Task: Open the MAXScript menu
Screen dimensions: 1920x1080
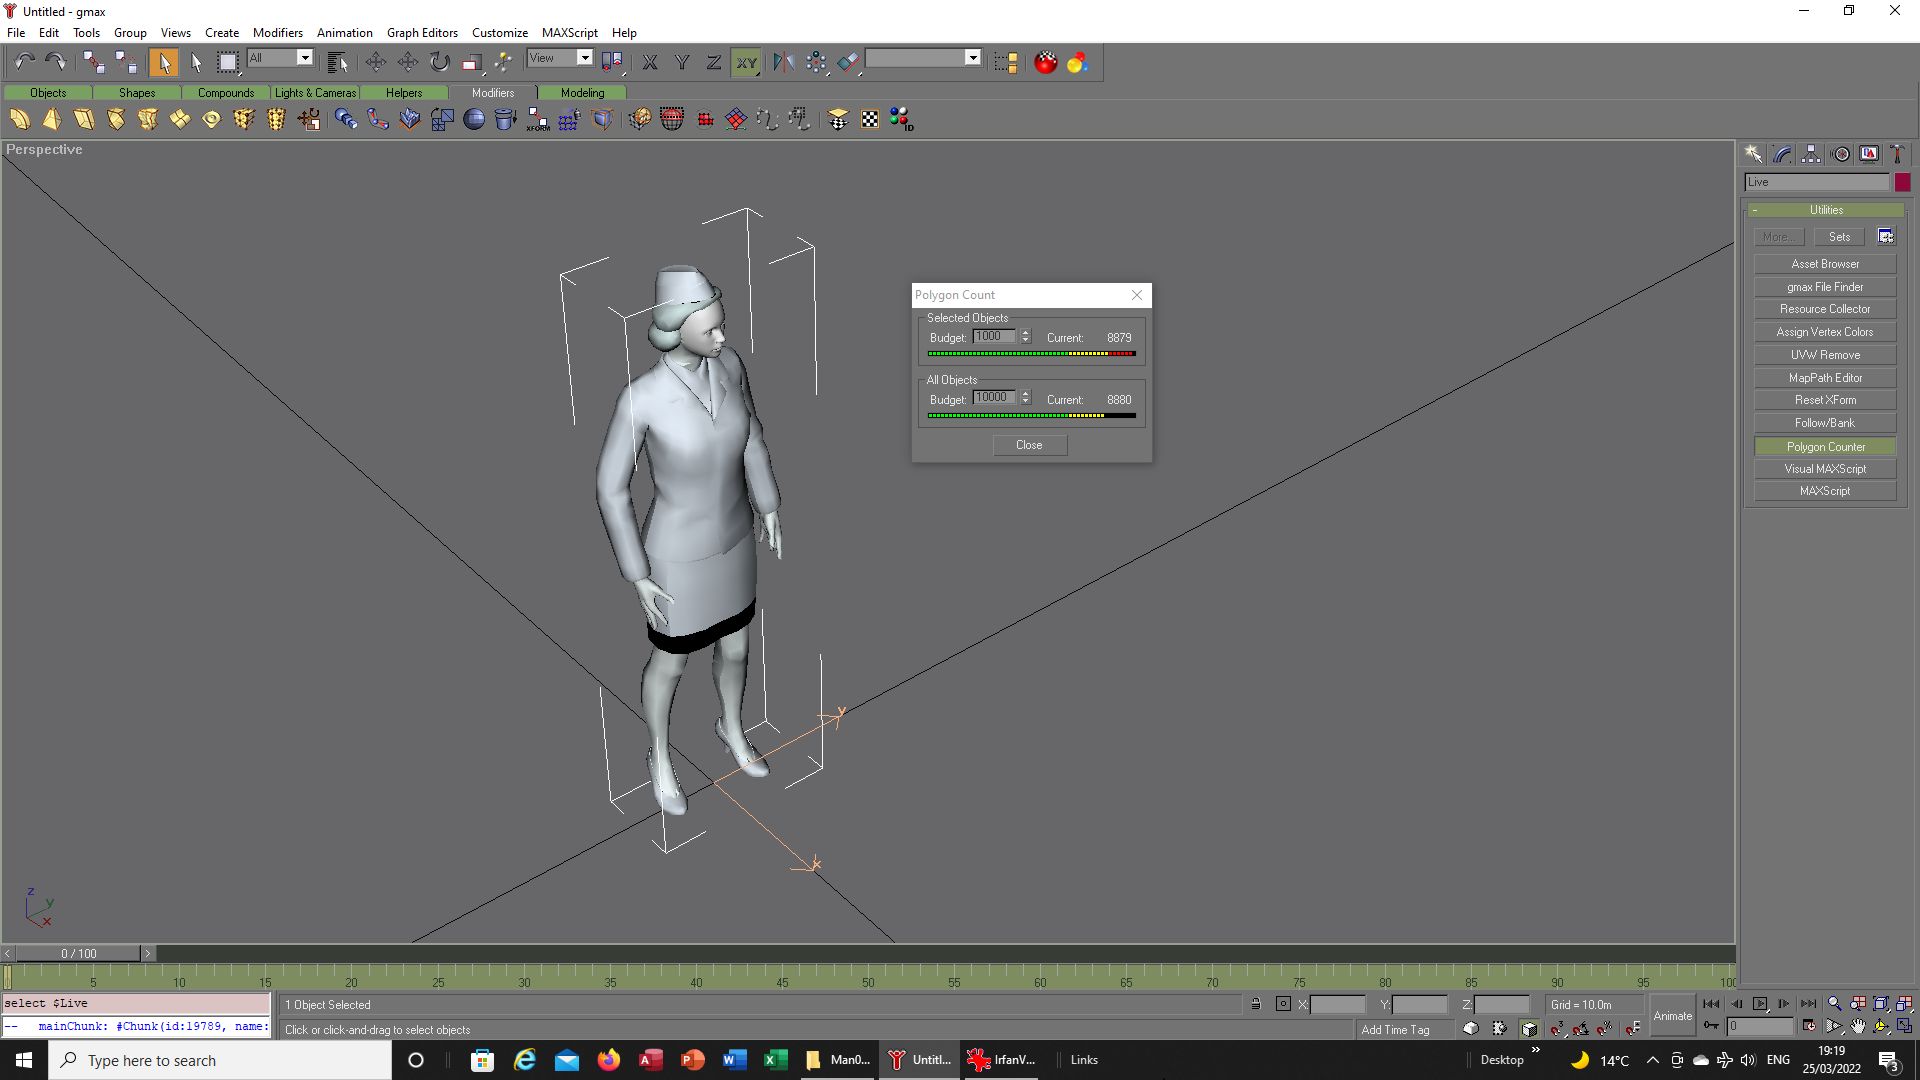Action: (x=569, y=32)
